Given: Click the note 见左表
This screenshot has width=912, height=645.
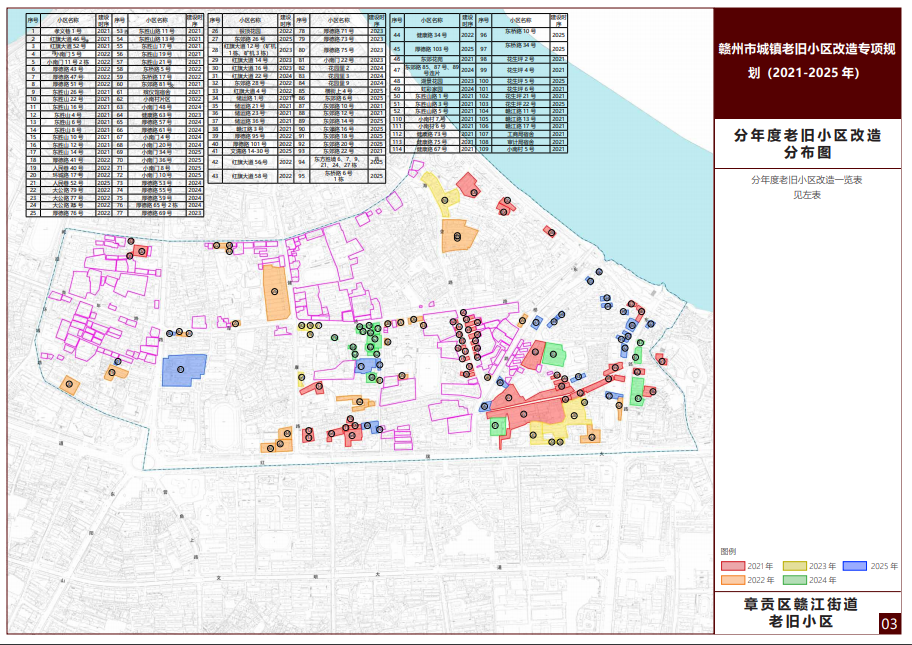Looking at the screenshot, I should coord(807,195).
